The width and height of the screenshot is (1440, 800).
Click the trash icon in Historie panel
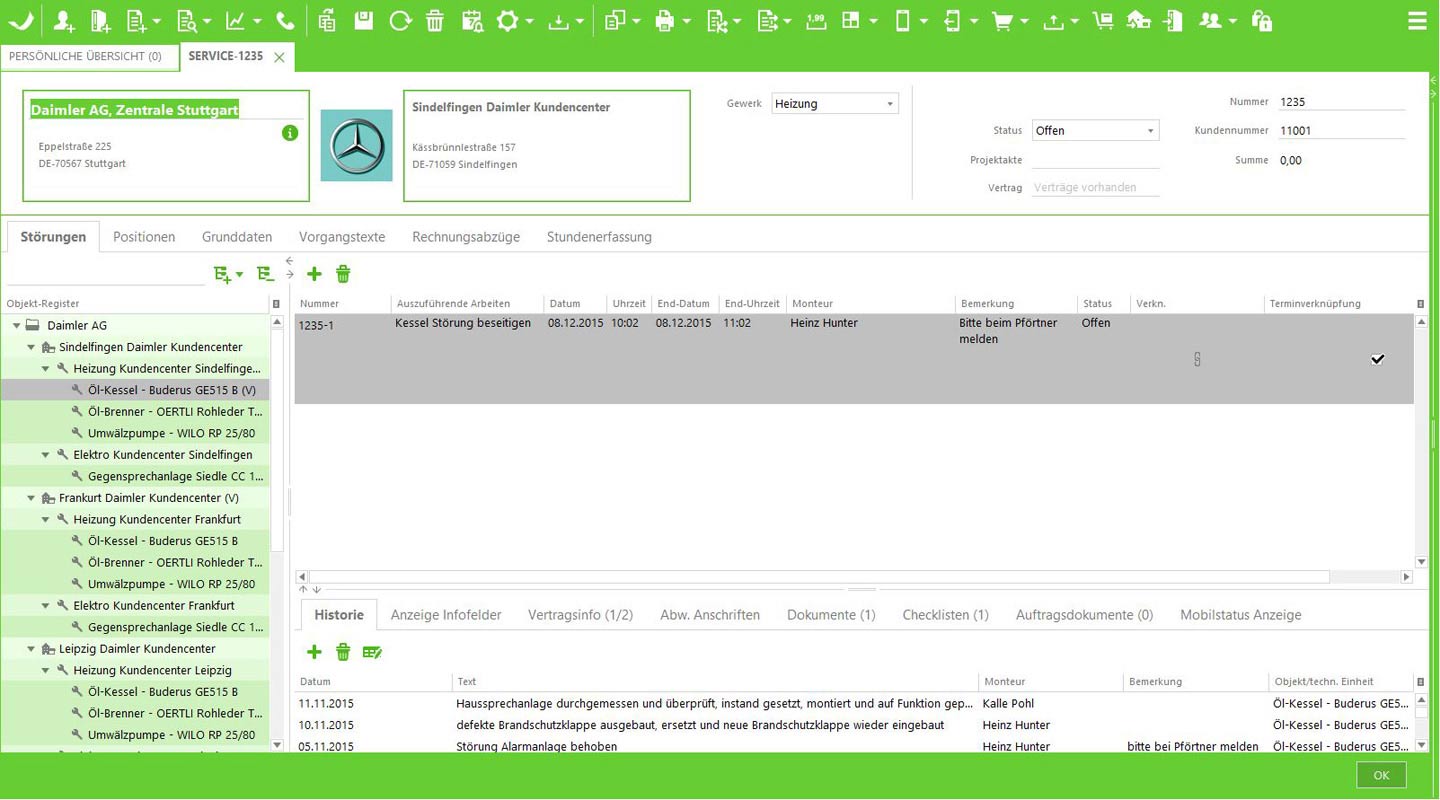click(x=343, y=652)
